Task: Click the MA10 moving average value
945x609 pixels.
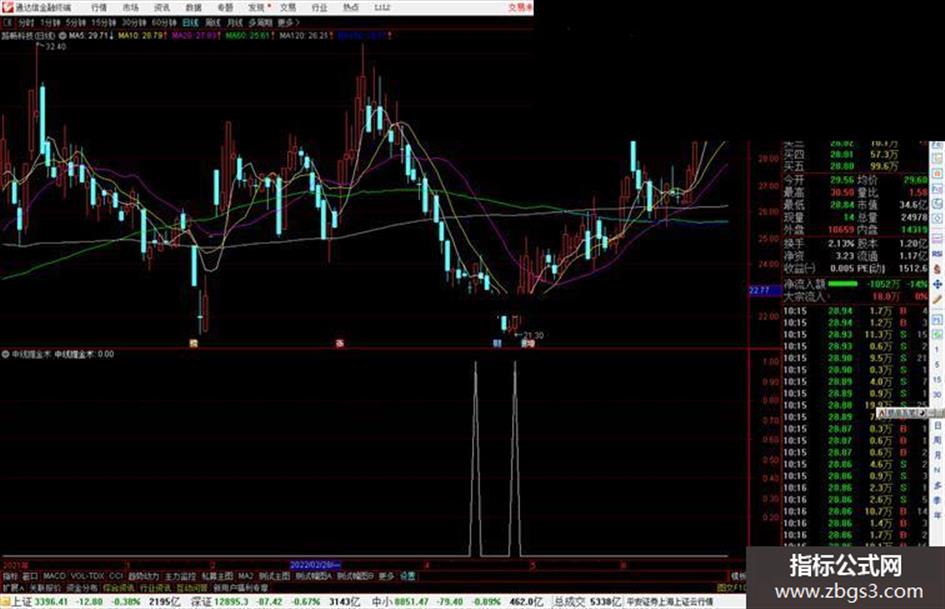Action: [142, 36]
